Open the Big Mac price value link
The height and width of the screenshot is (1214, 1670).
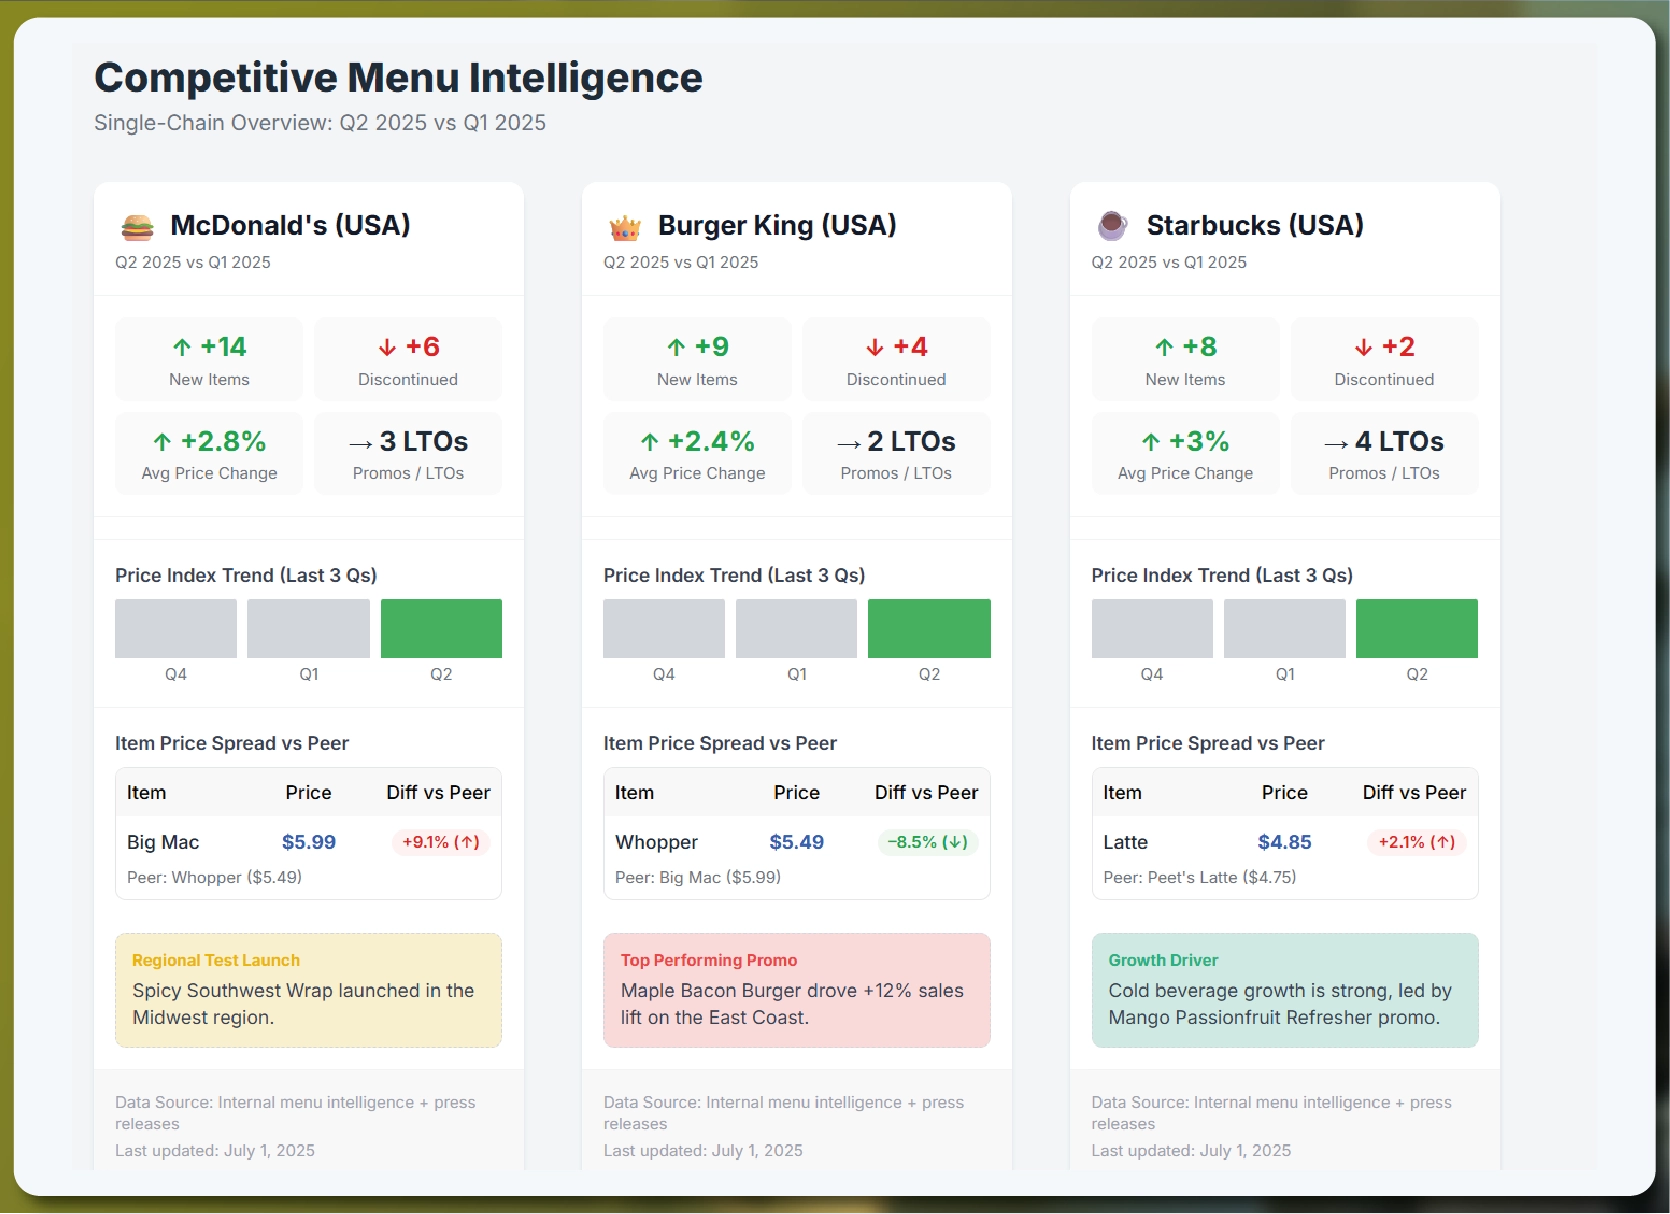[x=308, y=843]
